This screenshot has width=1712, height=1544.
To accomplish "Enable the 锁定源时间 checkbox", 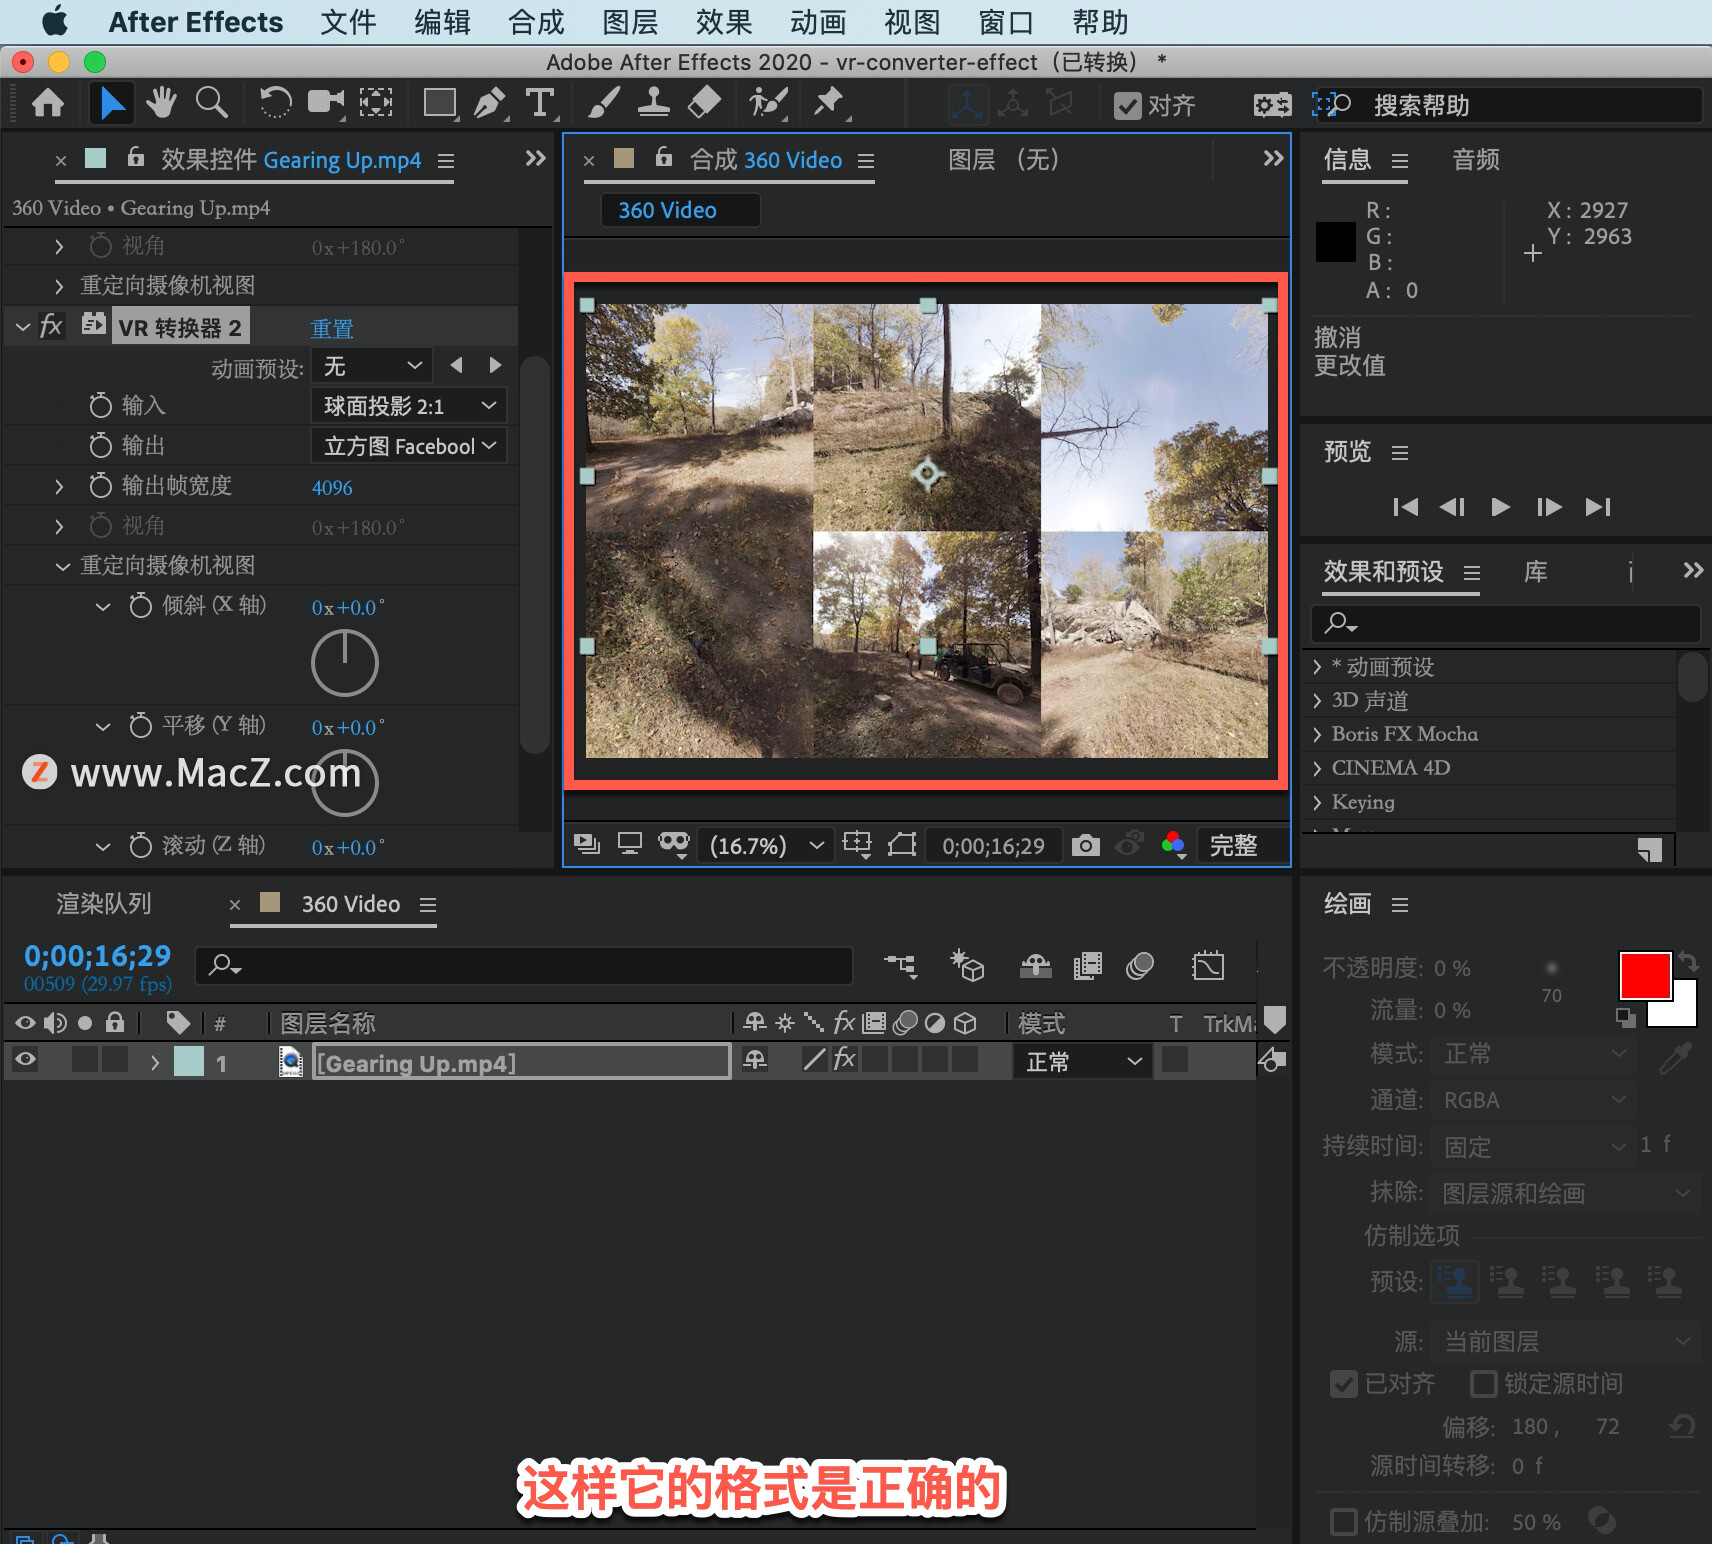I will pos(1484,1383).
